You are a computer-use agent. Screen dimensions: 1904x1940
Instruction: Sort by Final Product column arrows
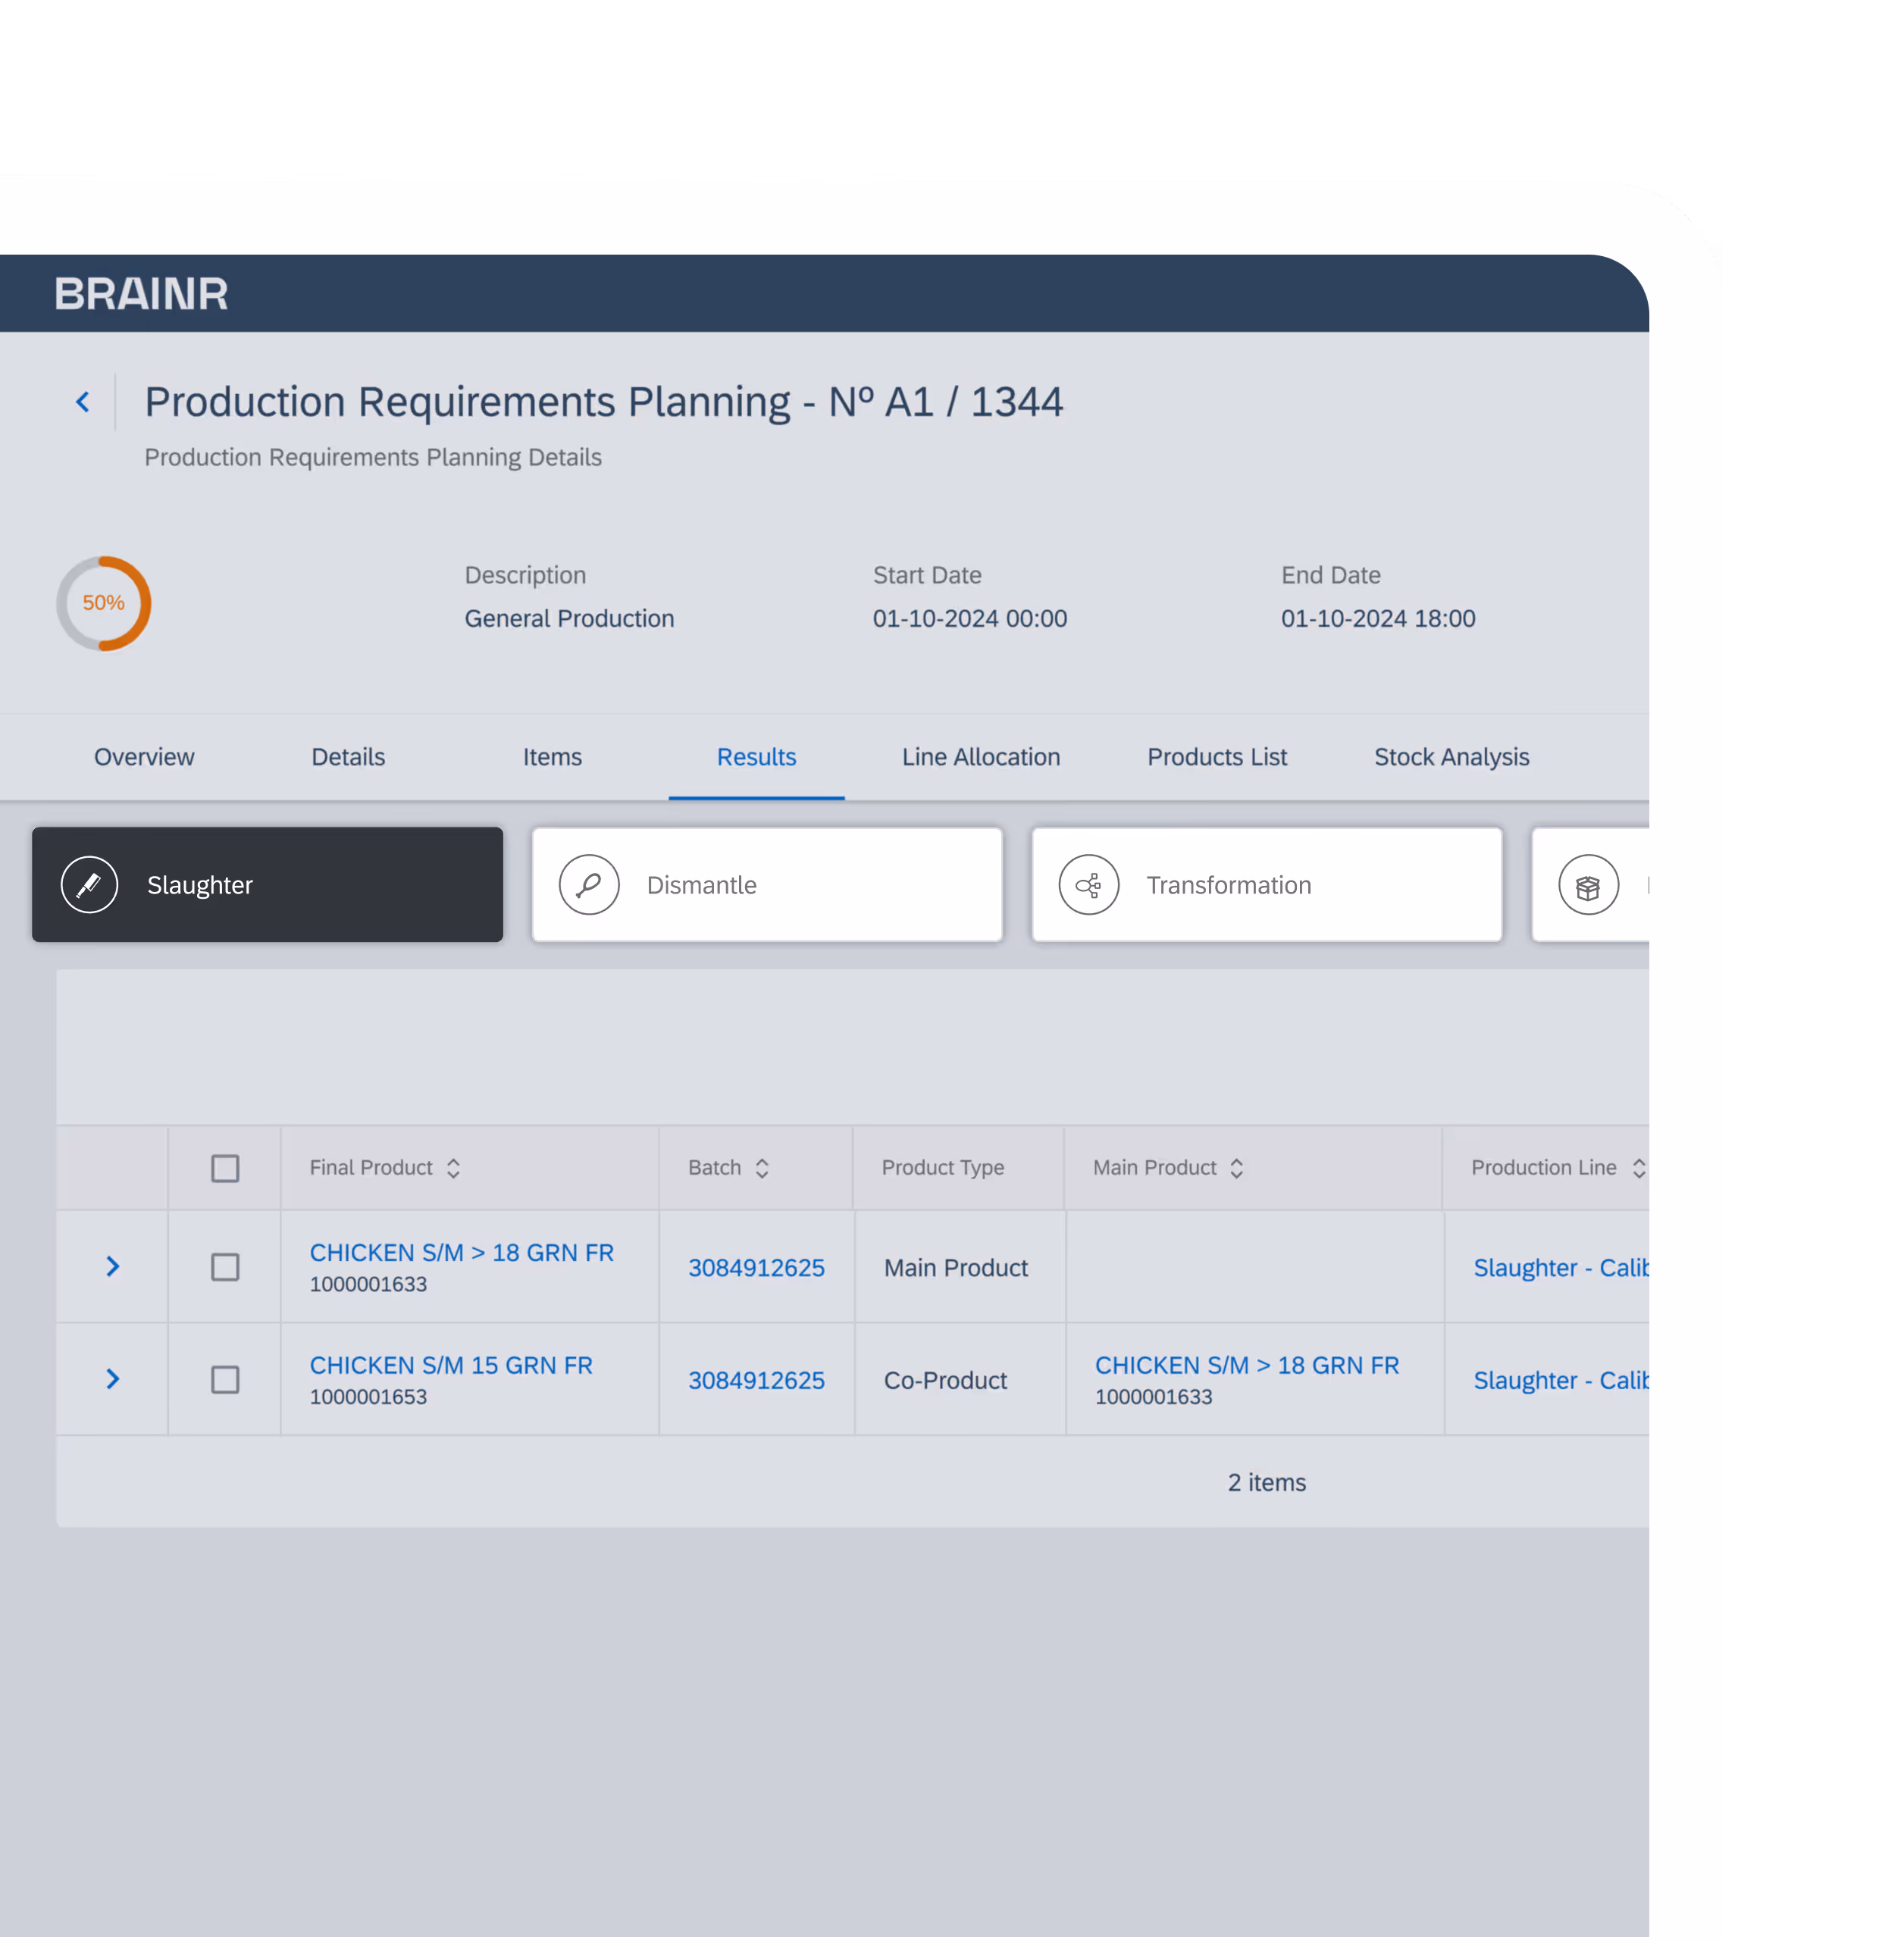(x=453, y=1168)
